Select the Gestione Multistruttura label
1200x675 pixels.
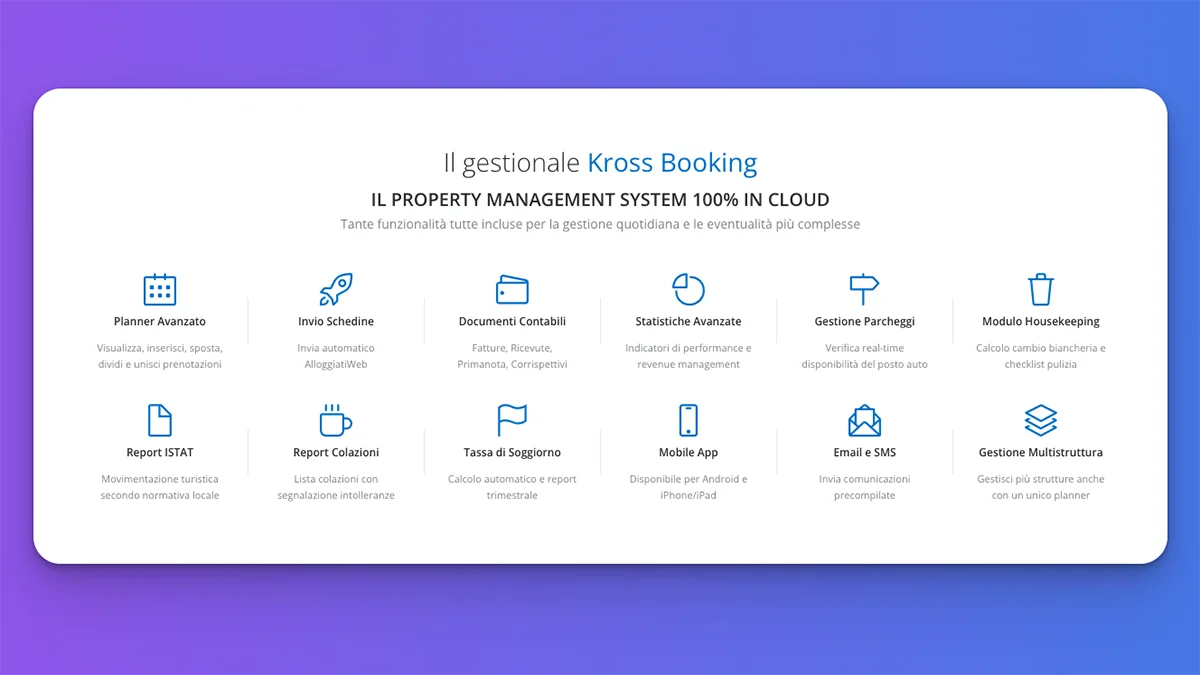click(1041, 453)
